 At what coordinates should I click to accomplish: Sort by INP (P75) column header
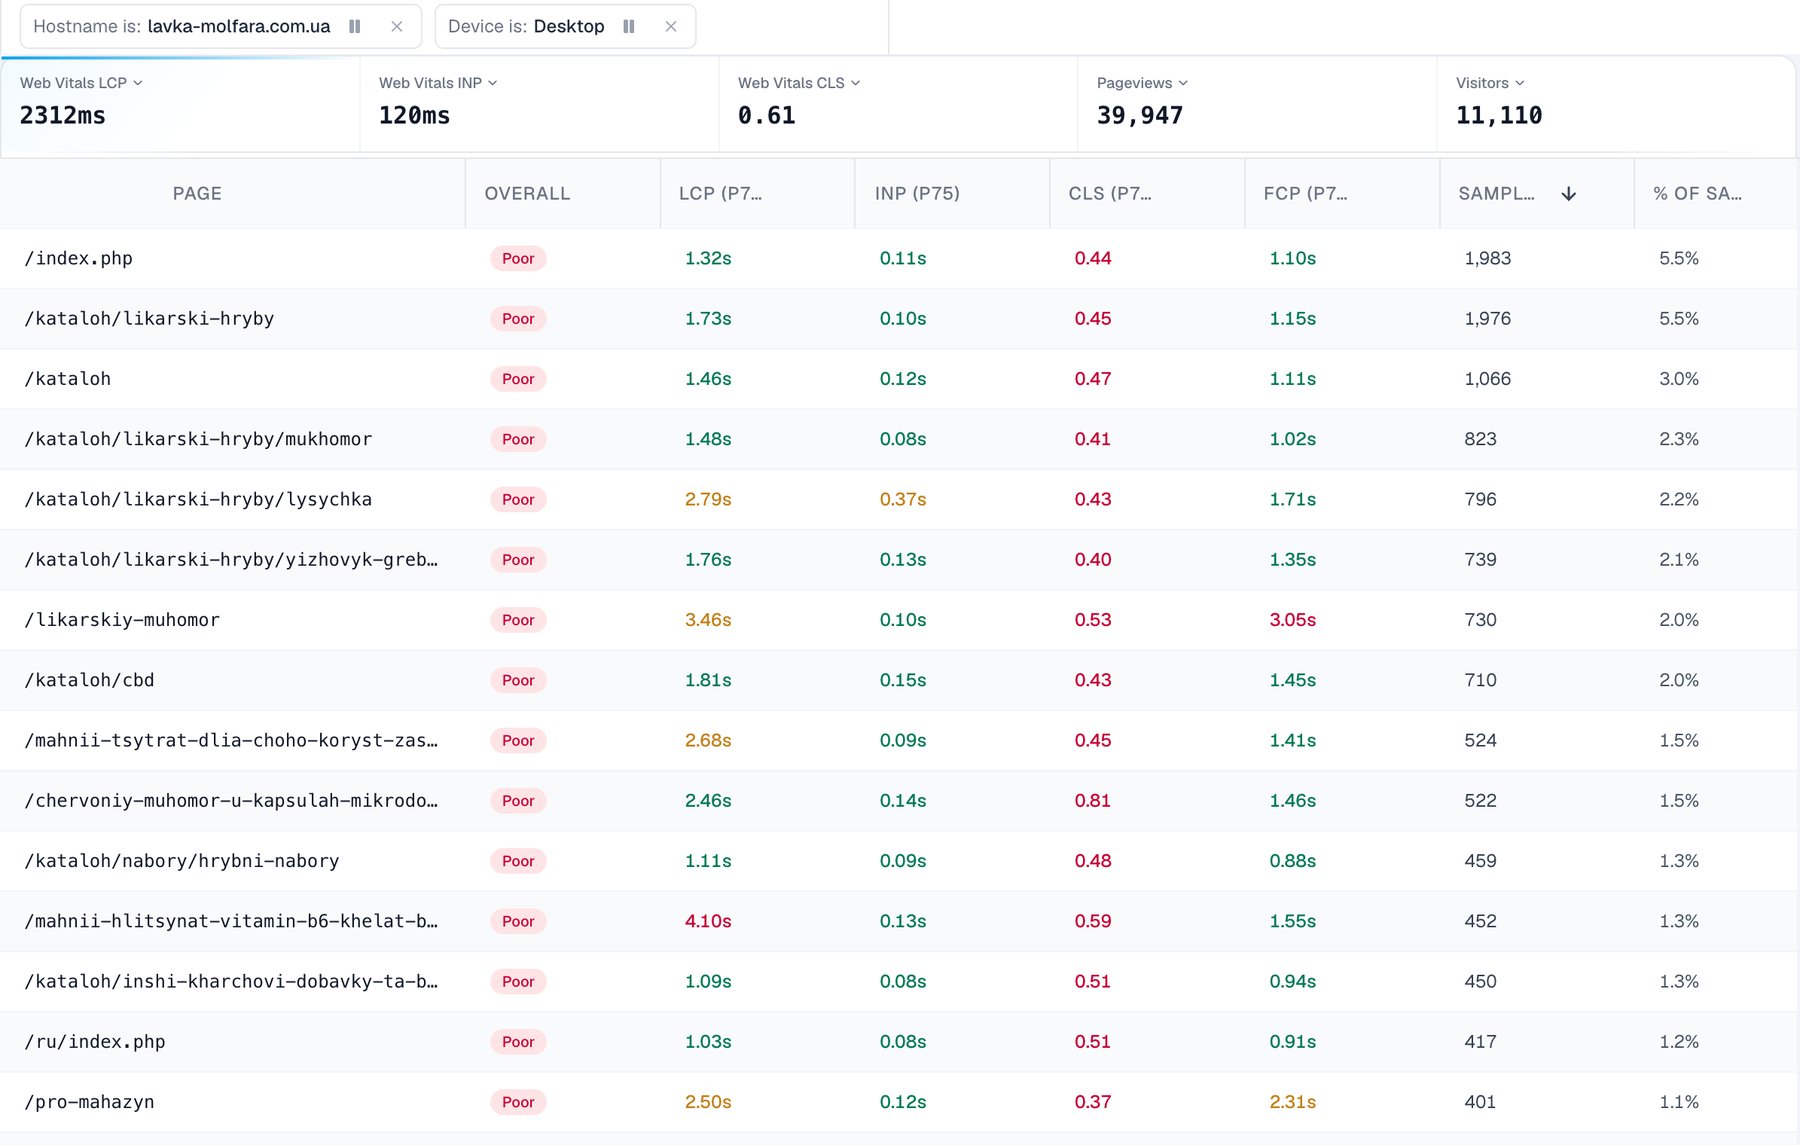(917, 194)
